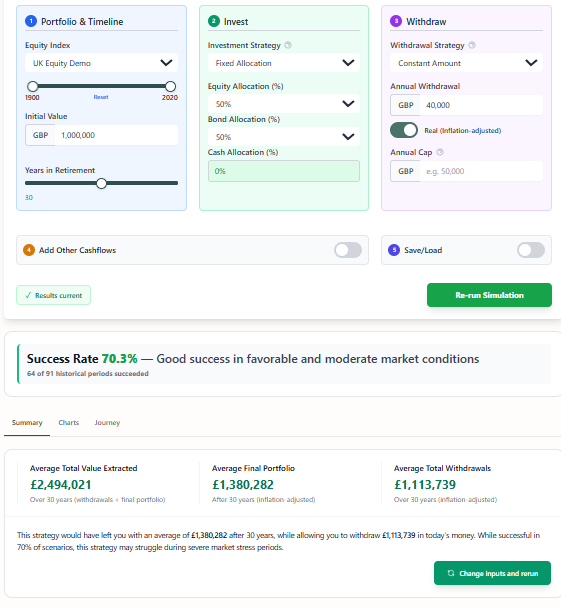The image size is (561, 607).
Task: Click the step 5 Save/Load badge icon
Action: tap(394, 250)
